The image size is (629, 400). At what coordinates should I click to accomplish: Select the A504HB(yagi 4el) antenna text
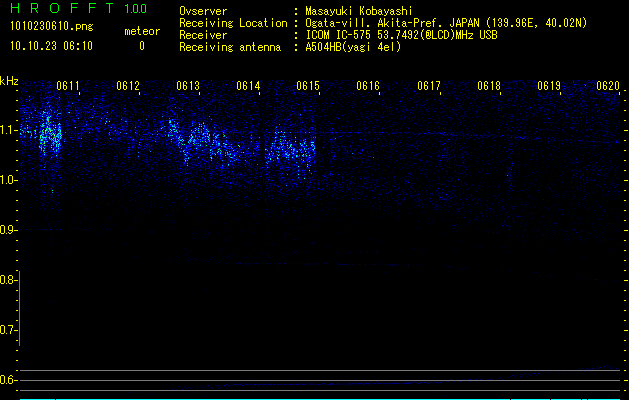coord(353,47)
